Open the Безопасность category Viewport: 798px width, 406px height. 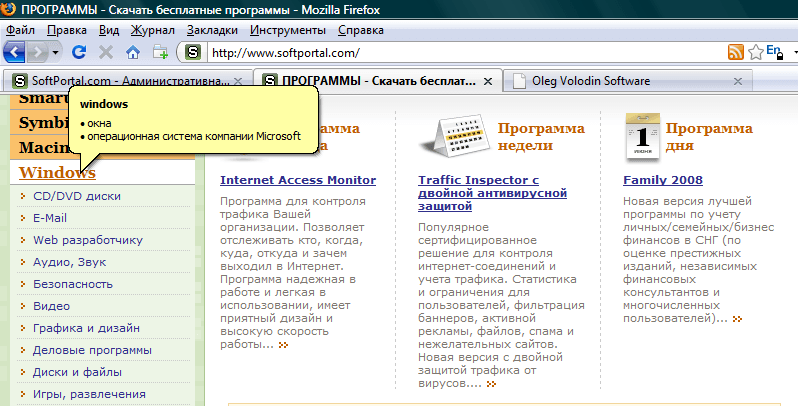point(73,284)
